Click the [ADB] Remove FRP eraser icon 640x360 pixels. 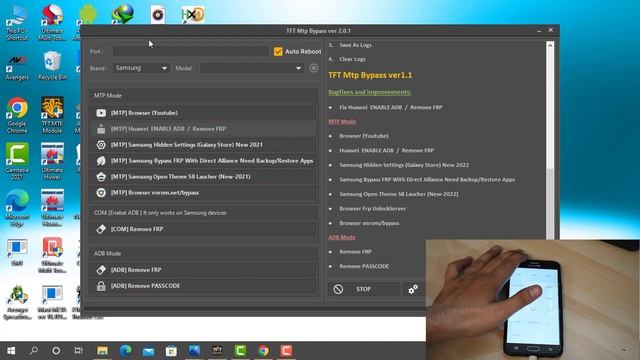coord(101,270)
